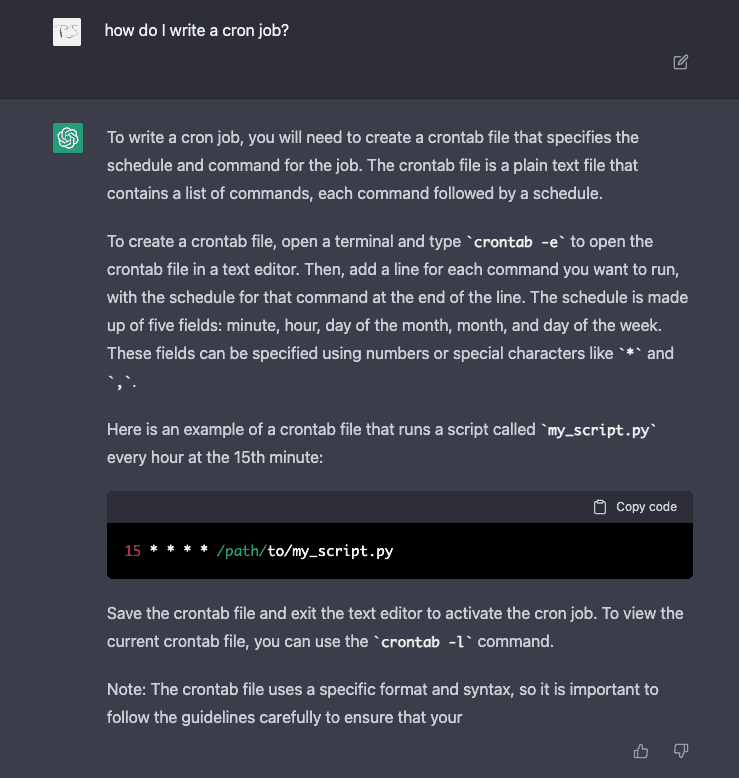Click the red "15" in code block

pos(133,551)
